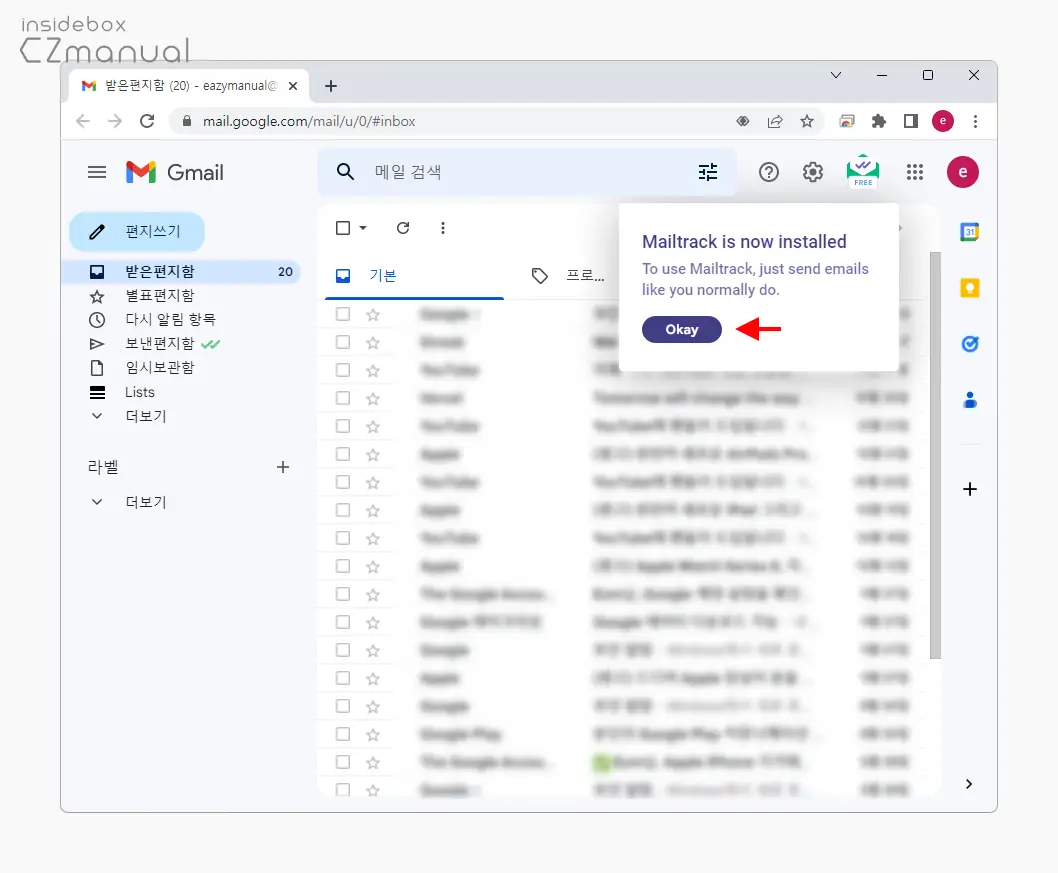This screenshot has height=873, width=1058.
Task: Toggle Chrome side panel icon
Action: pos(911,121)
